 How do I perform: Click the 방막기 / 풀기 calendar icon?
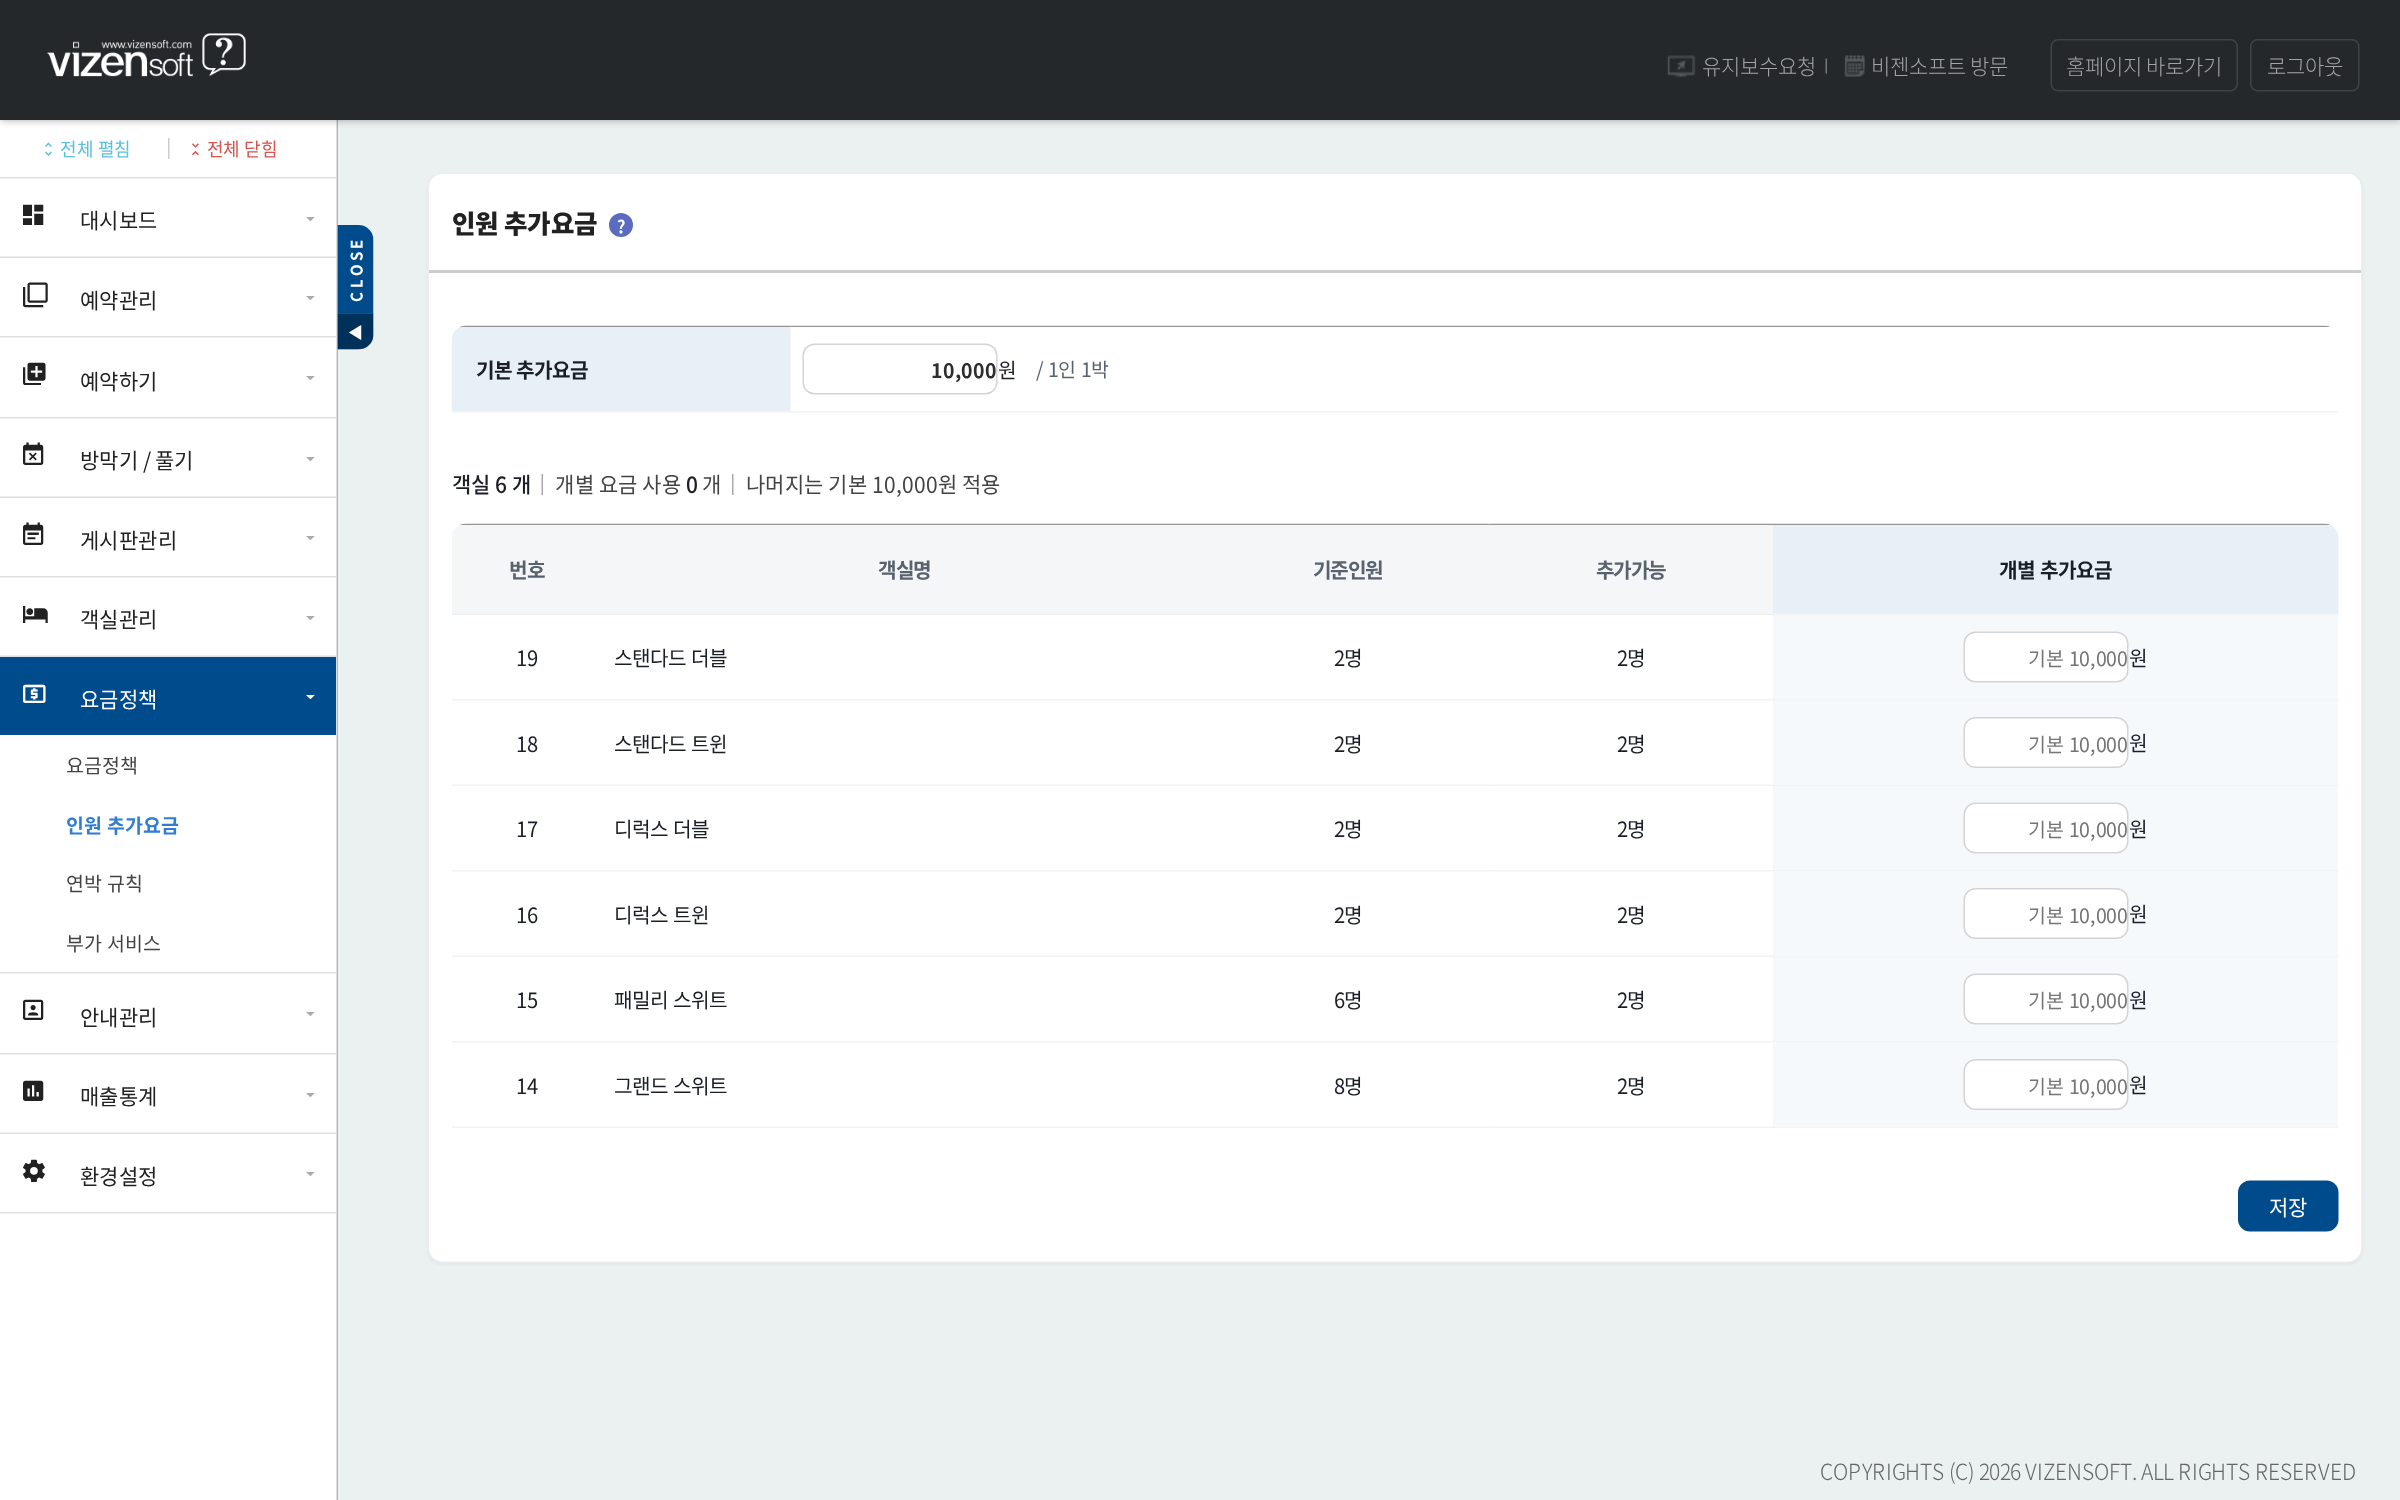(33, 454)
